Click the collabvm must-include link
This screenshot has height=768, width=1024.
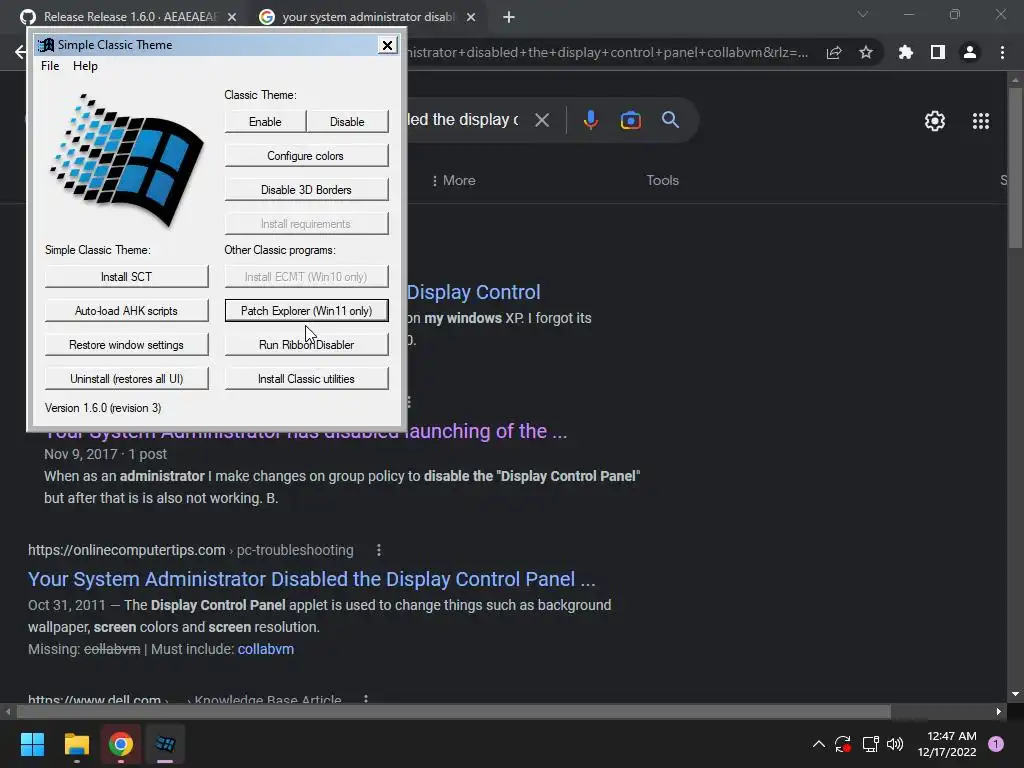[266, 649]
